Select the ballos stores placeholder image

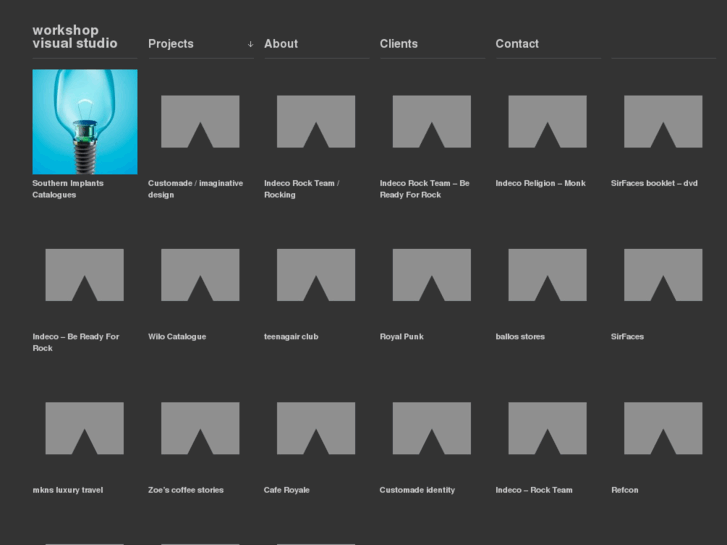[547, 275]
